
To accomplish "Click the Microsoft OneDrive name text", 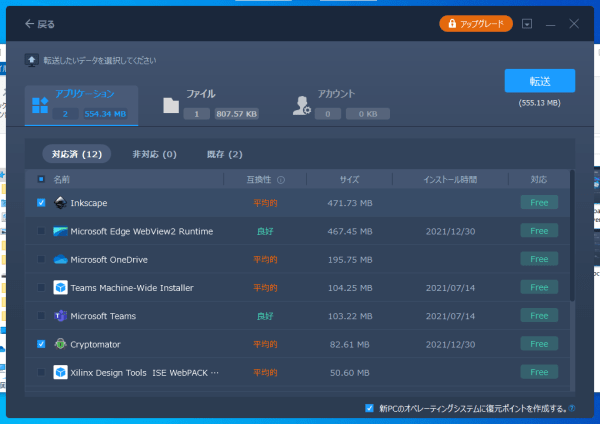I will (109, 259).
